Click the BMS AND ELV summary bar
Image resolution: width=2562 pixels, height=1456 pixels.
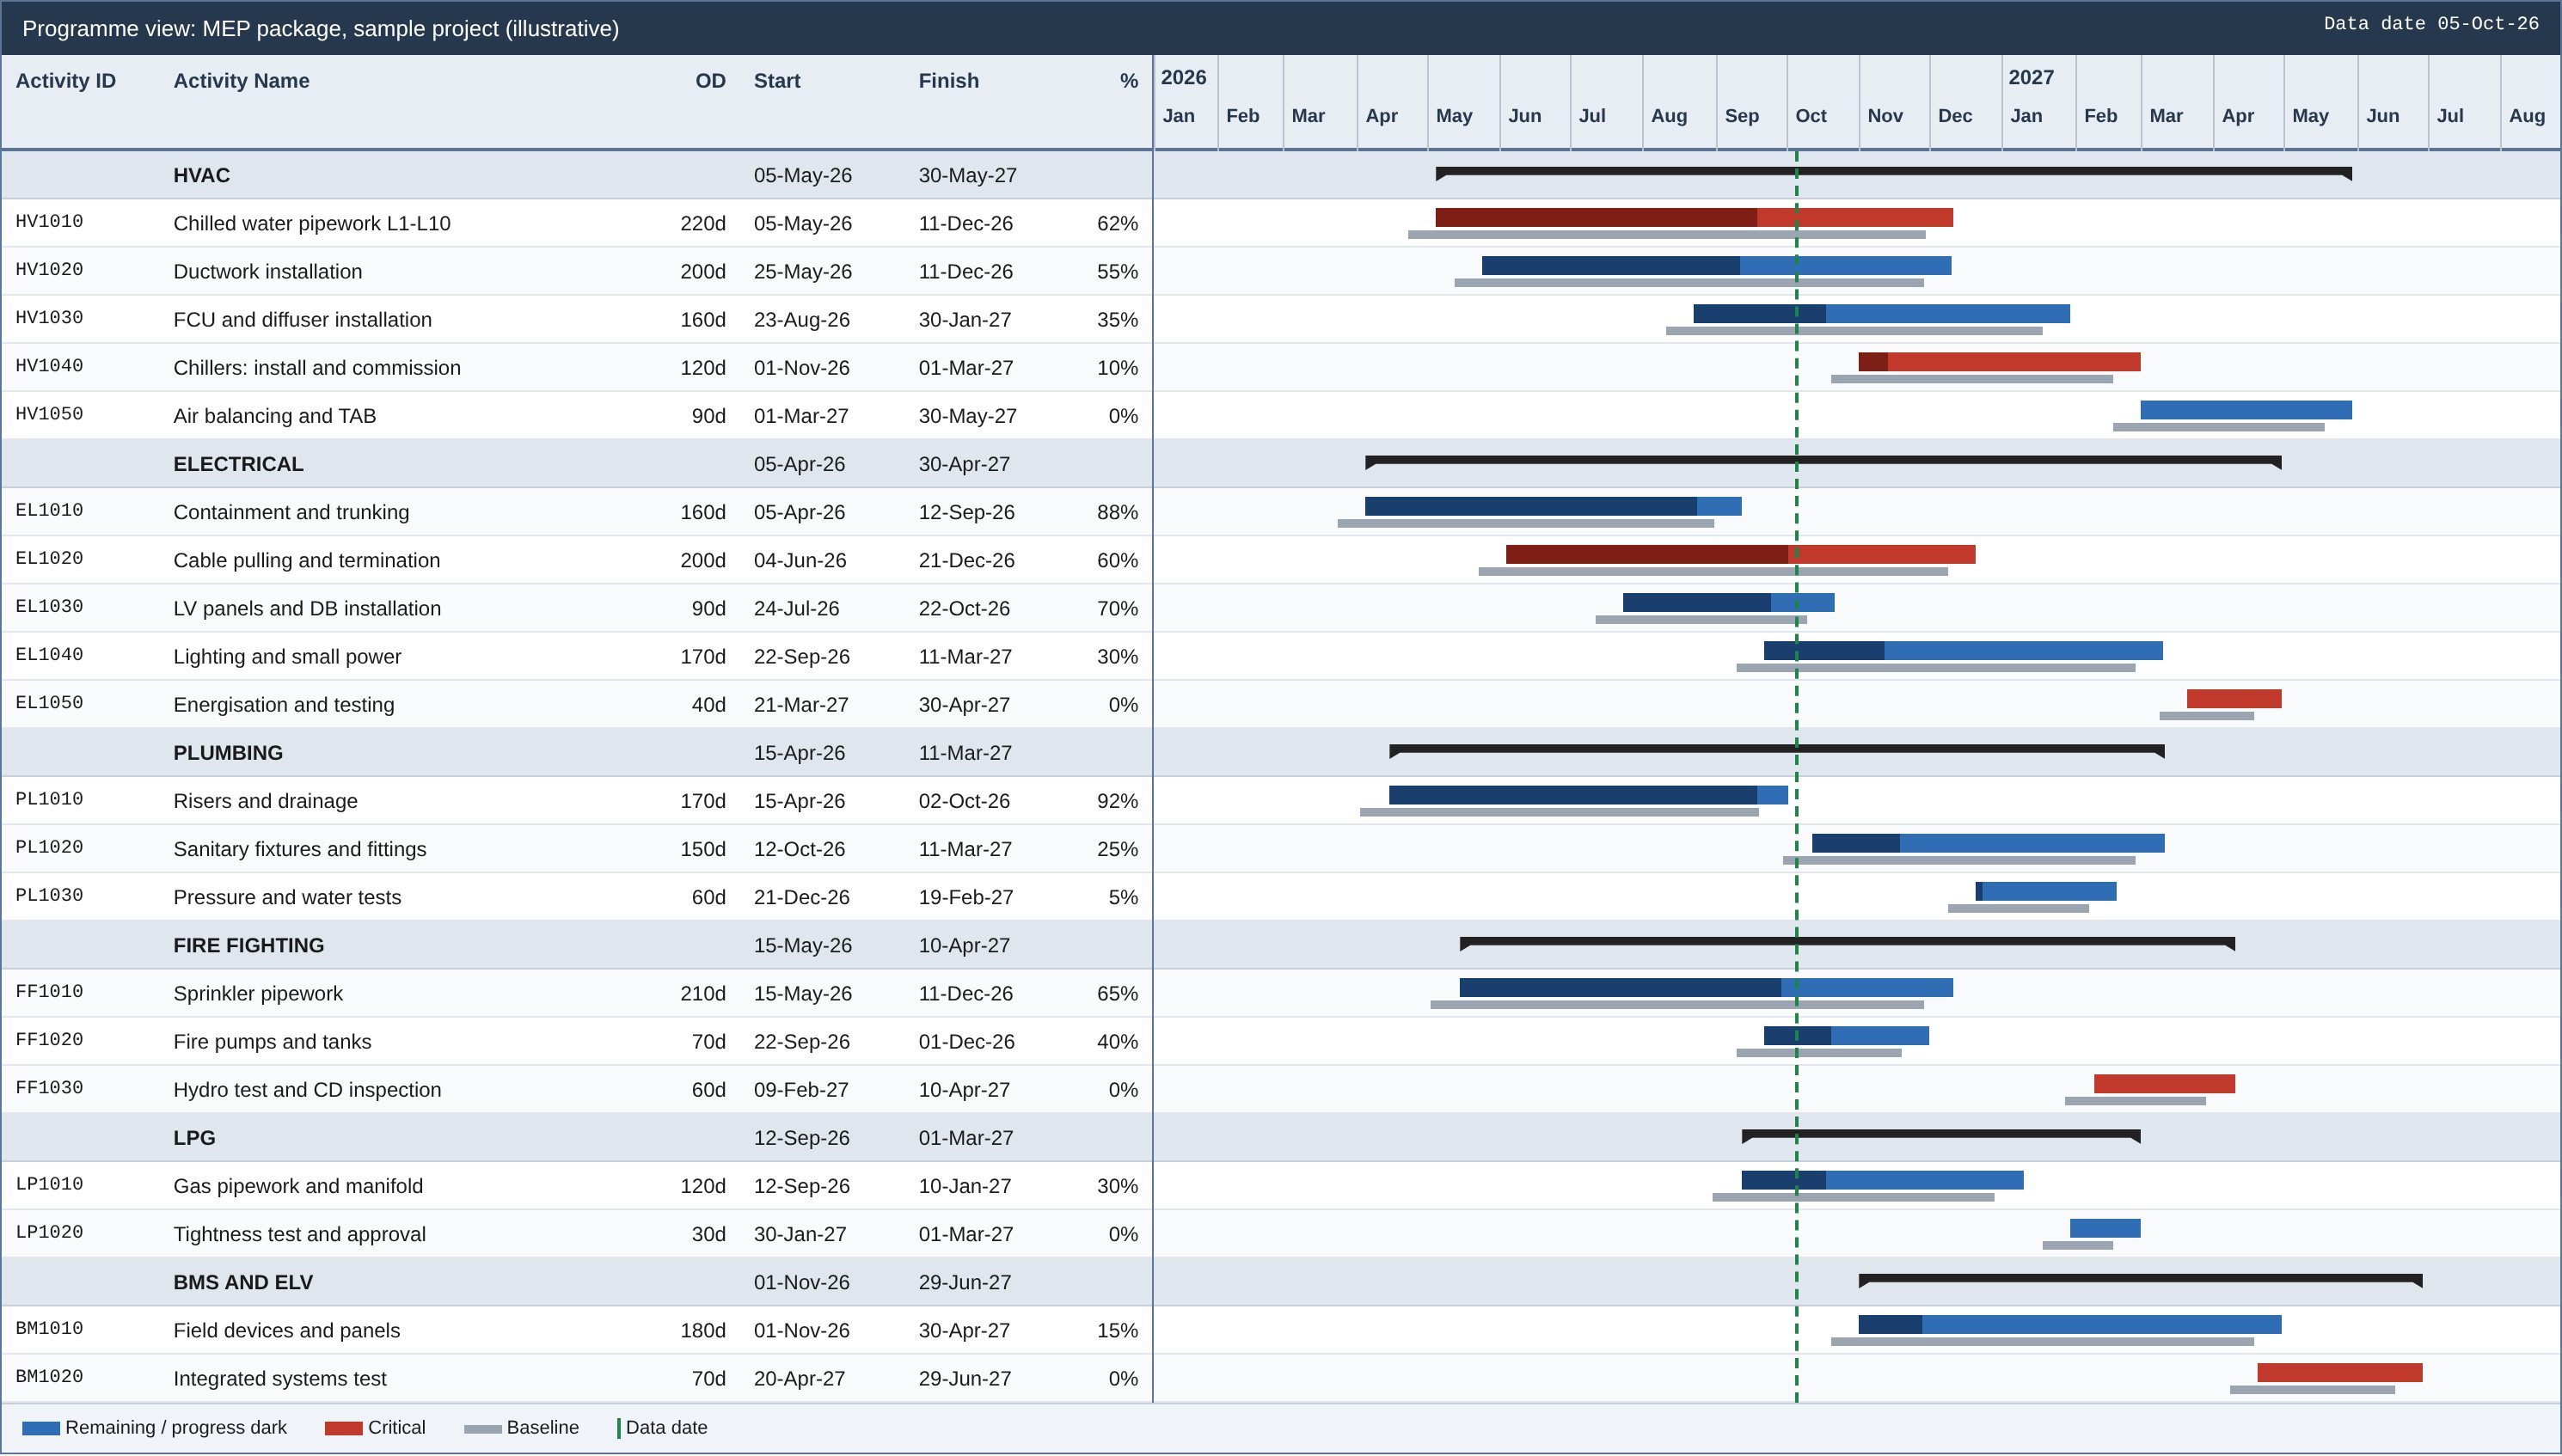[x=2140, y=1279]
